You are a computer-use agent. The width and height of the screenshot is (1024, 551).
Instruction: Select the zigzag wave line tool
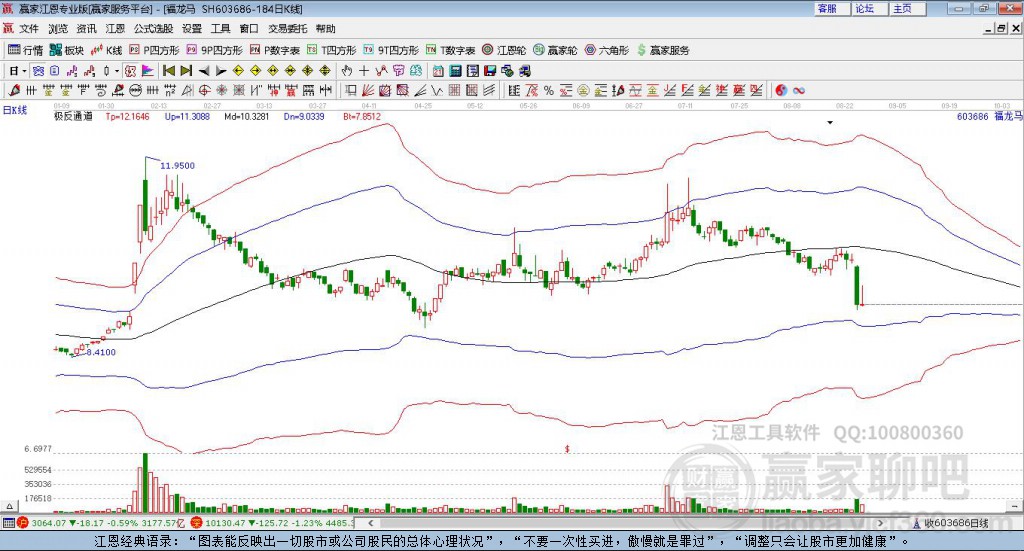tap(436, 90)
